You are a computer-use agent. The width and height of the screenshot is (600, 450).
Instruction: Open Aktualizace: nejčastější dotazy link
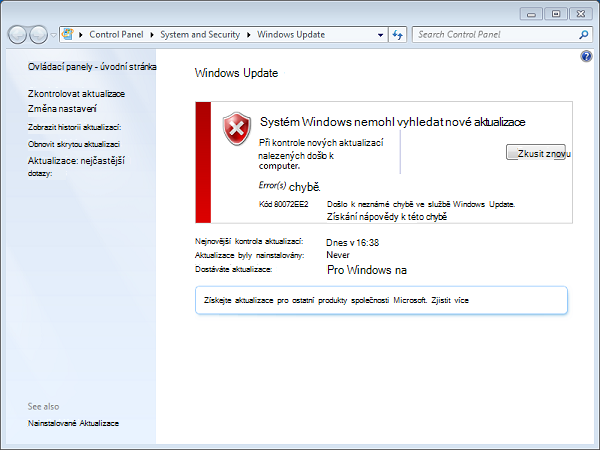(76, 166)
